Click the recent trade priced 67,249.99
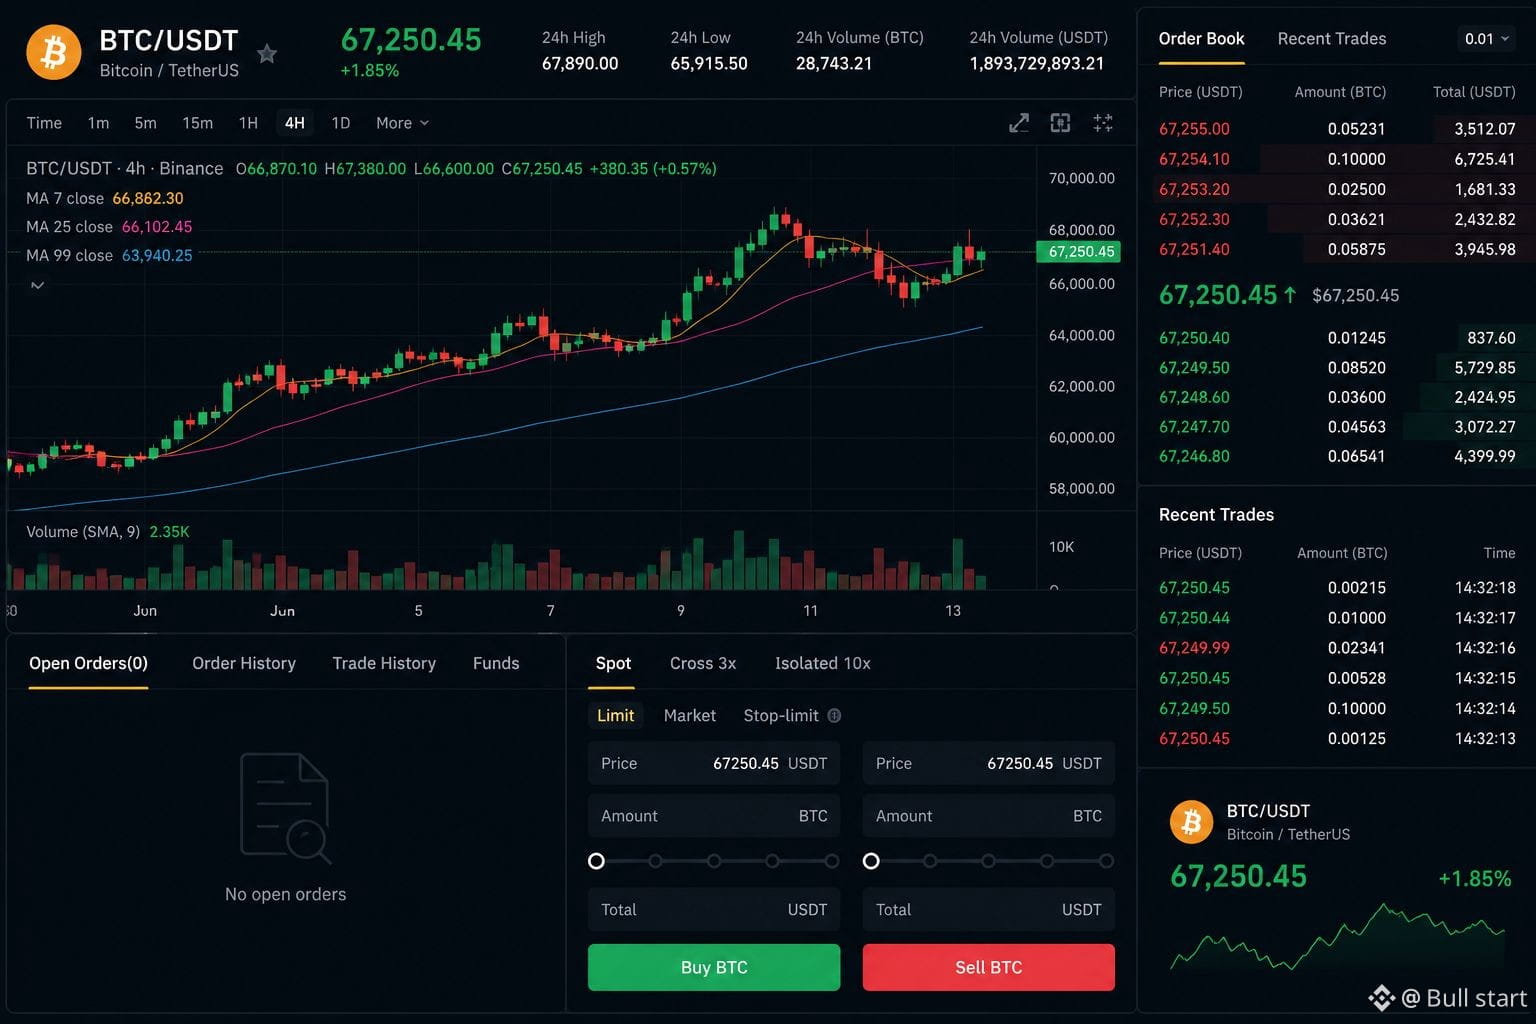This screenshot has height=1024, width=1536. [1337, 648]
